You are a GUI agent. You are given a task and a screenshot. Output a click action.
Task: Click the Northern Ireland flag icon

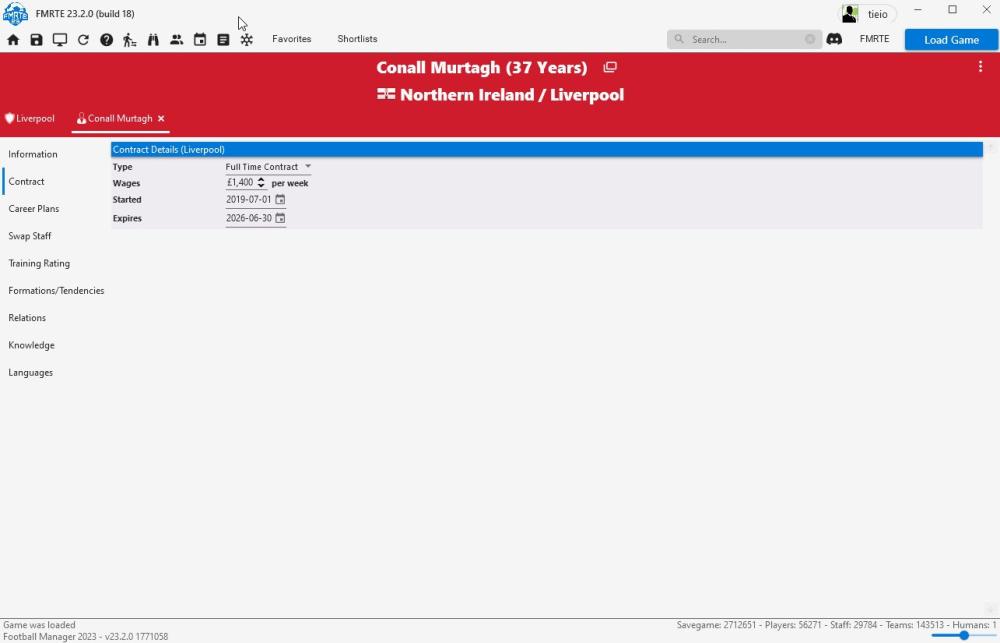coord(386,94)
